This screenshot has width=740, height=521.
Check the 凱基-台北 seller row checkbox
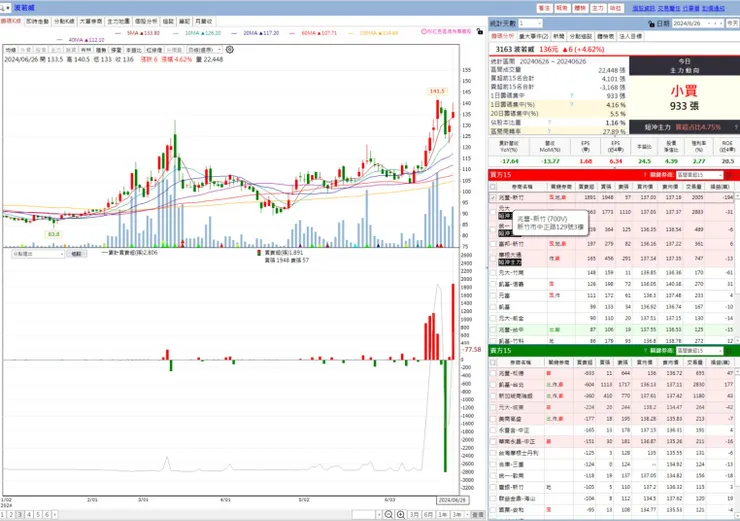pyautogui.click(x=493, y=385)
